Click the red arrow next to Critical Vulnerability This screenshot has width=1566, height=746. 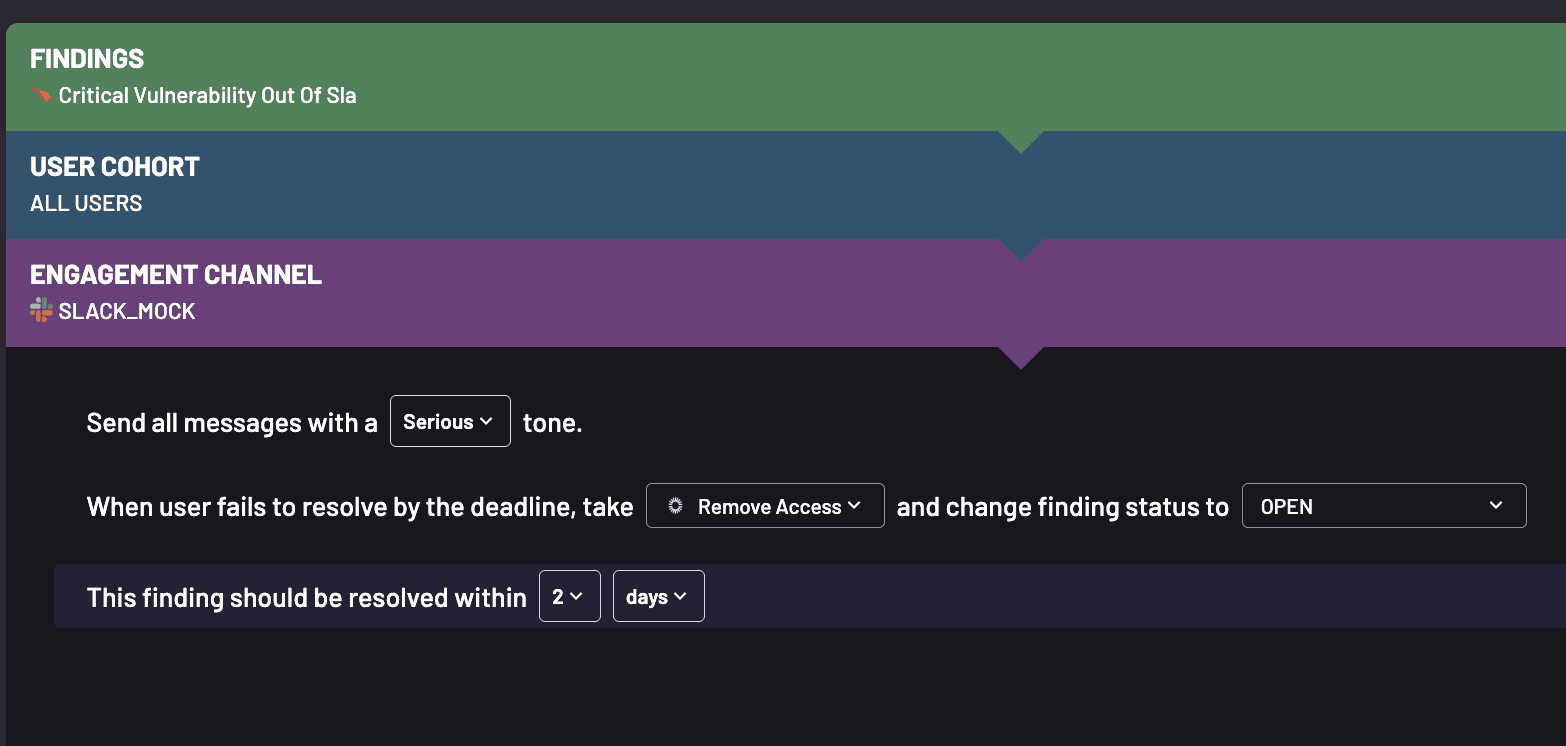click(42, 95)
